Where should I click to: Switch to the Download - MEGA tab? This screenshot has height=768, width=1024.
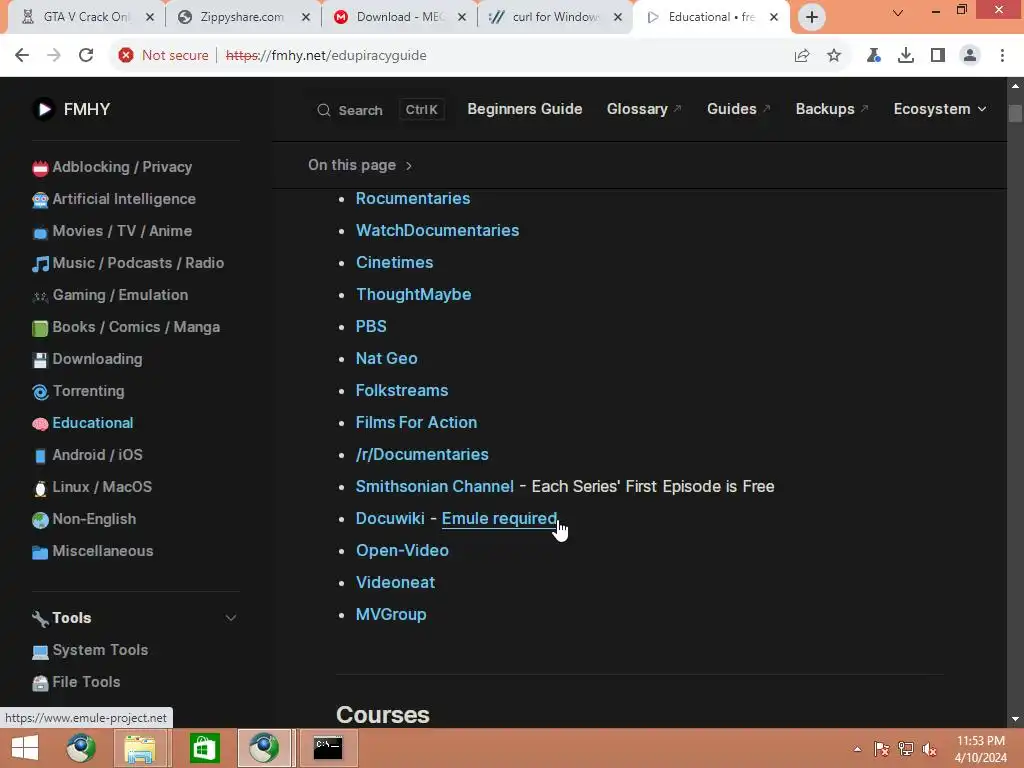400,17
